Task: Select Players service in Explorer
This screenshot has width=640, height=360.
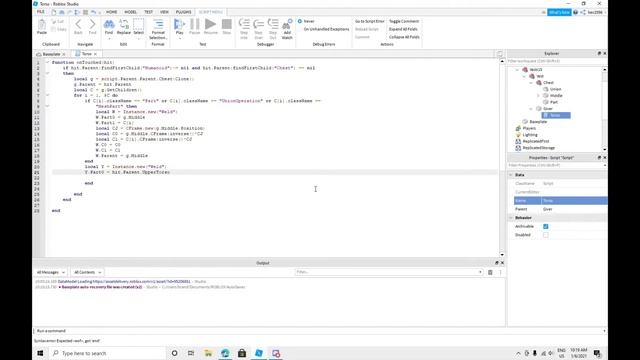Action: 529,128
